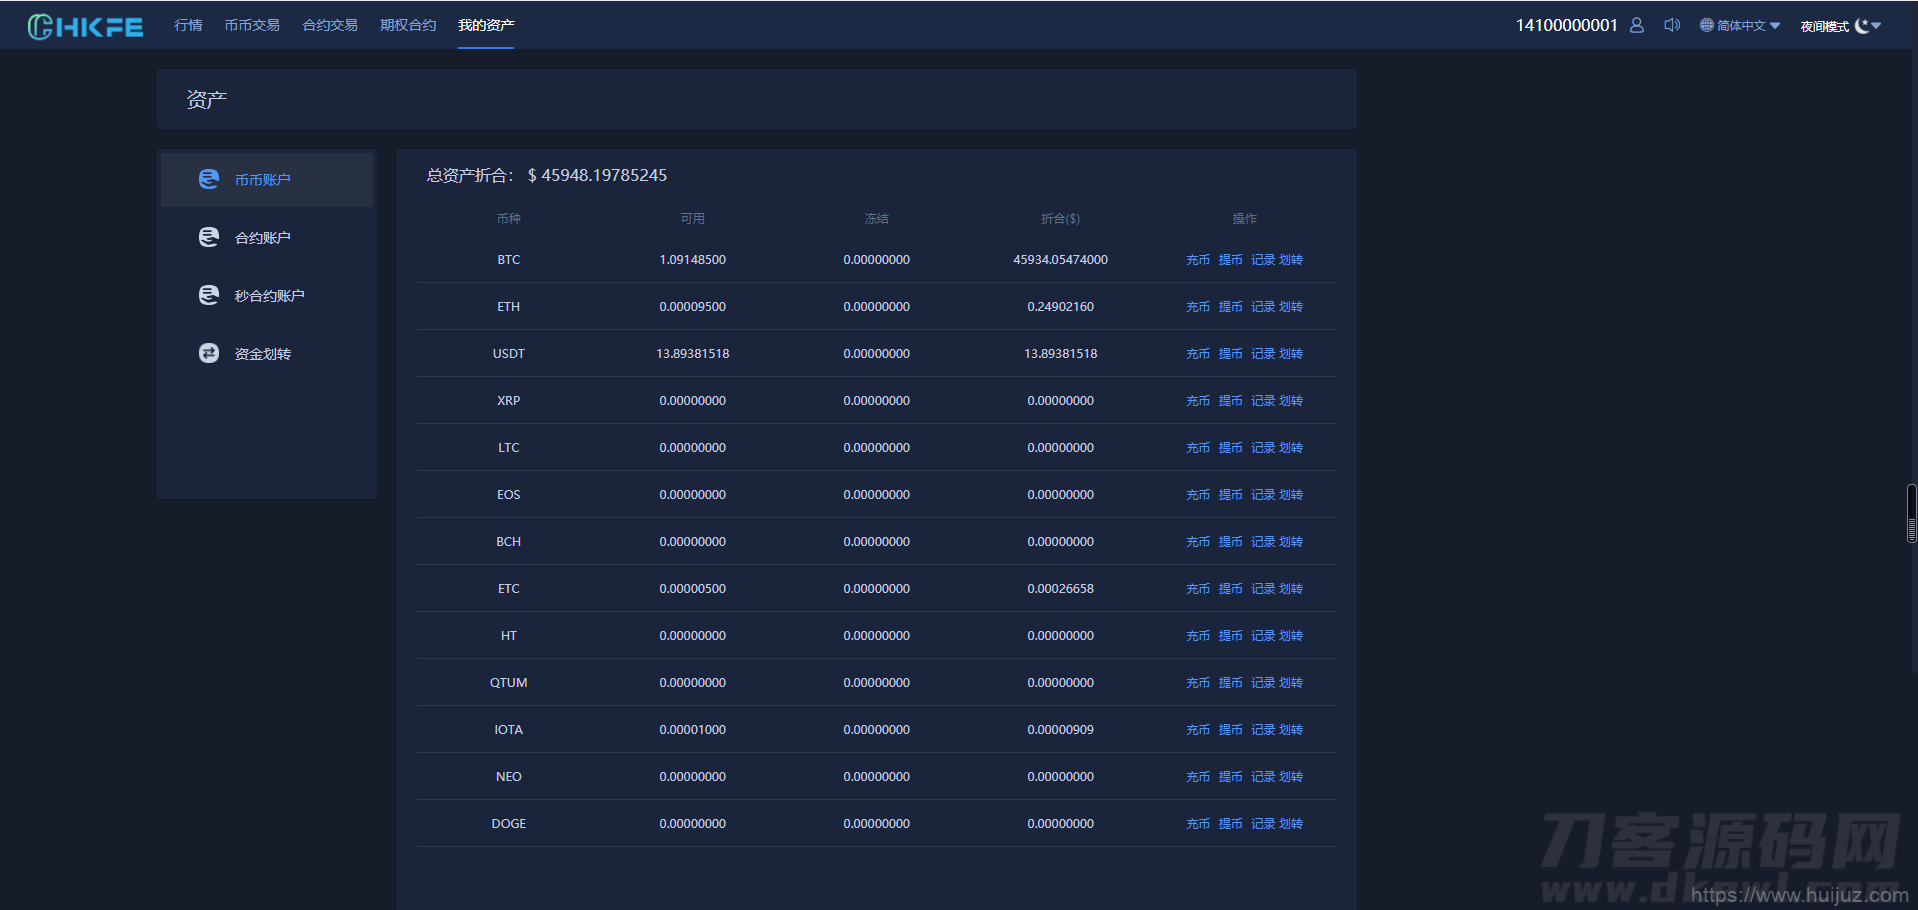Image resolution: width=1918 pixels, height=910 pixels.
Task: Click 提币 in the IOTA row
Action: click(1230, 730)
